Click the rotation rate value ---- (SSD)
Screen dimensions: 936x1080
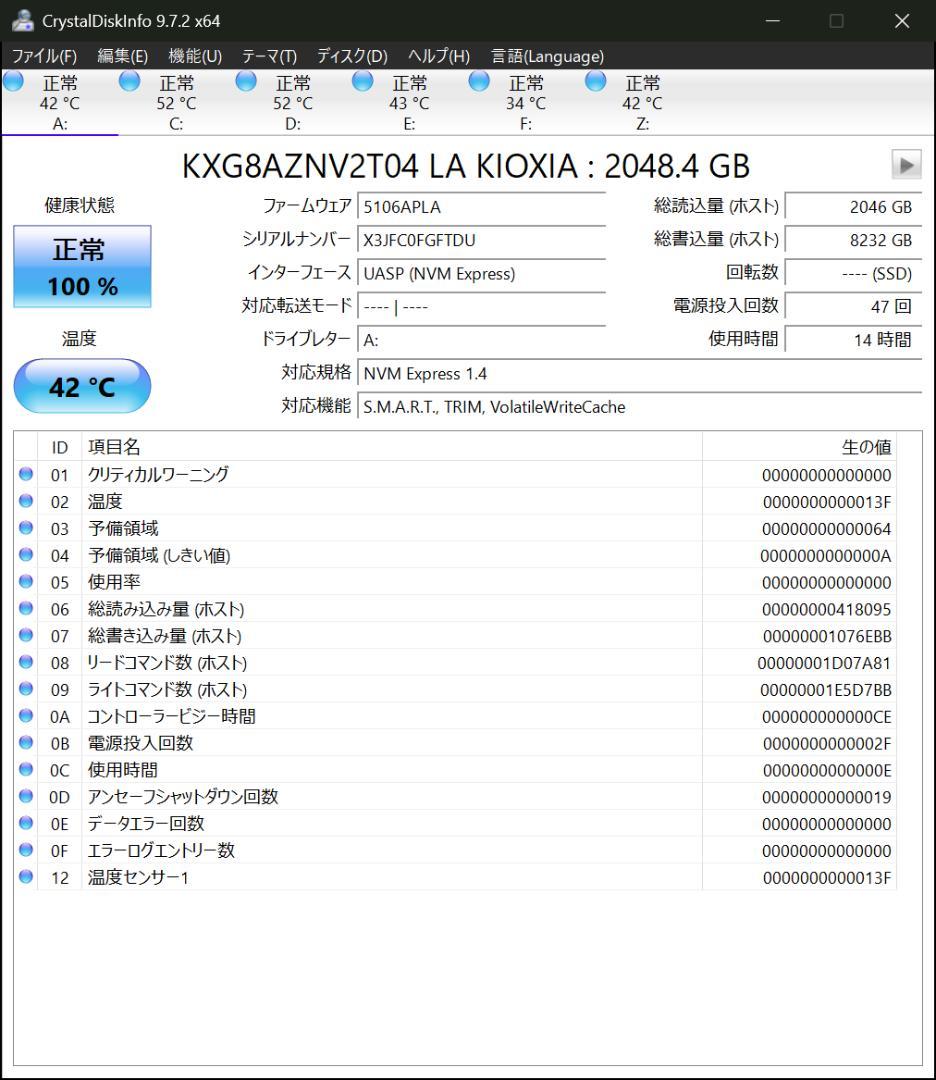coord(853,273)
